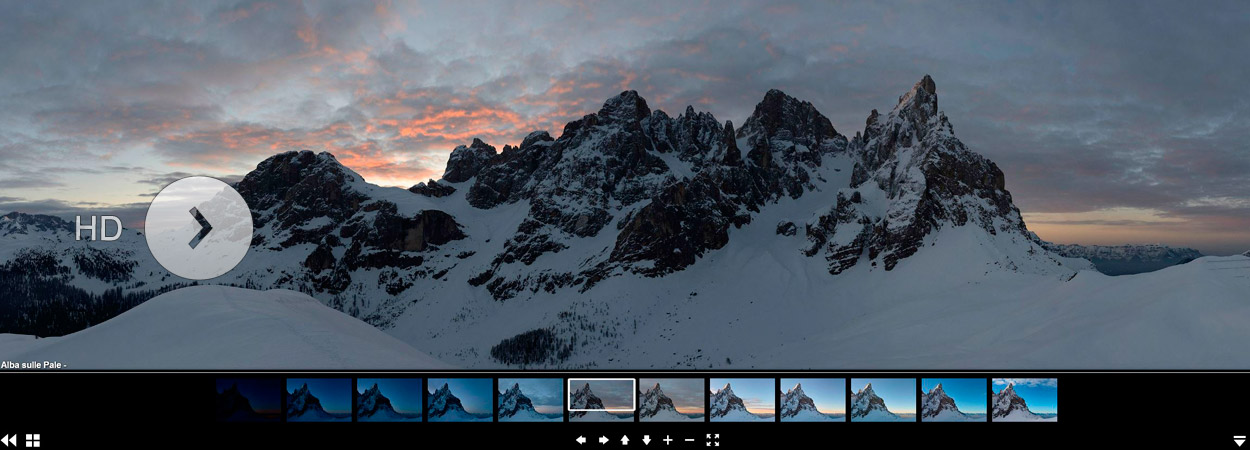Select the first, darkest night thumbnail

pos(249,400)
